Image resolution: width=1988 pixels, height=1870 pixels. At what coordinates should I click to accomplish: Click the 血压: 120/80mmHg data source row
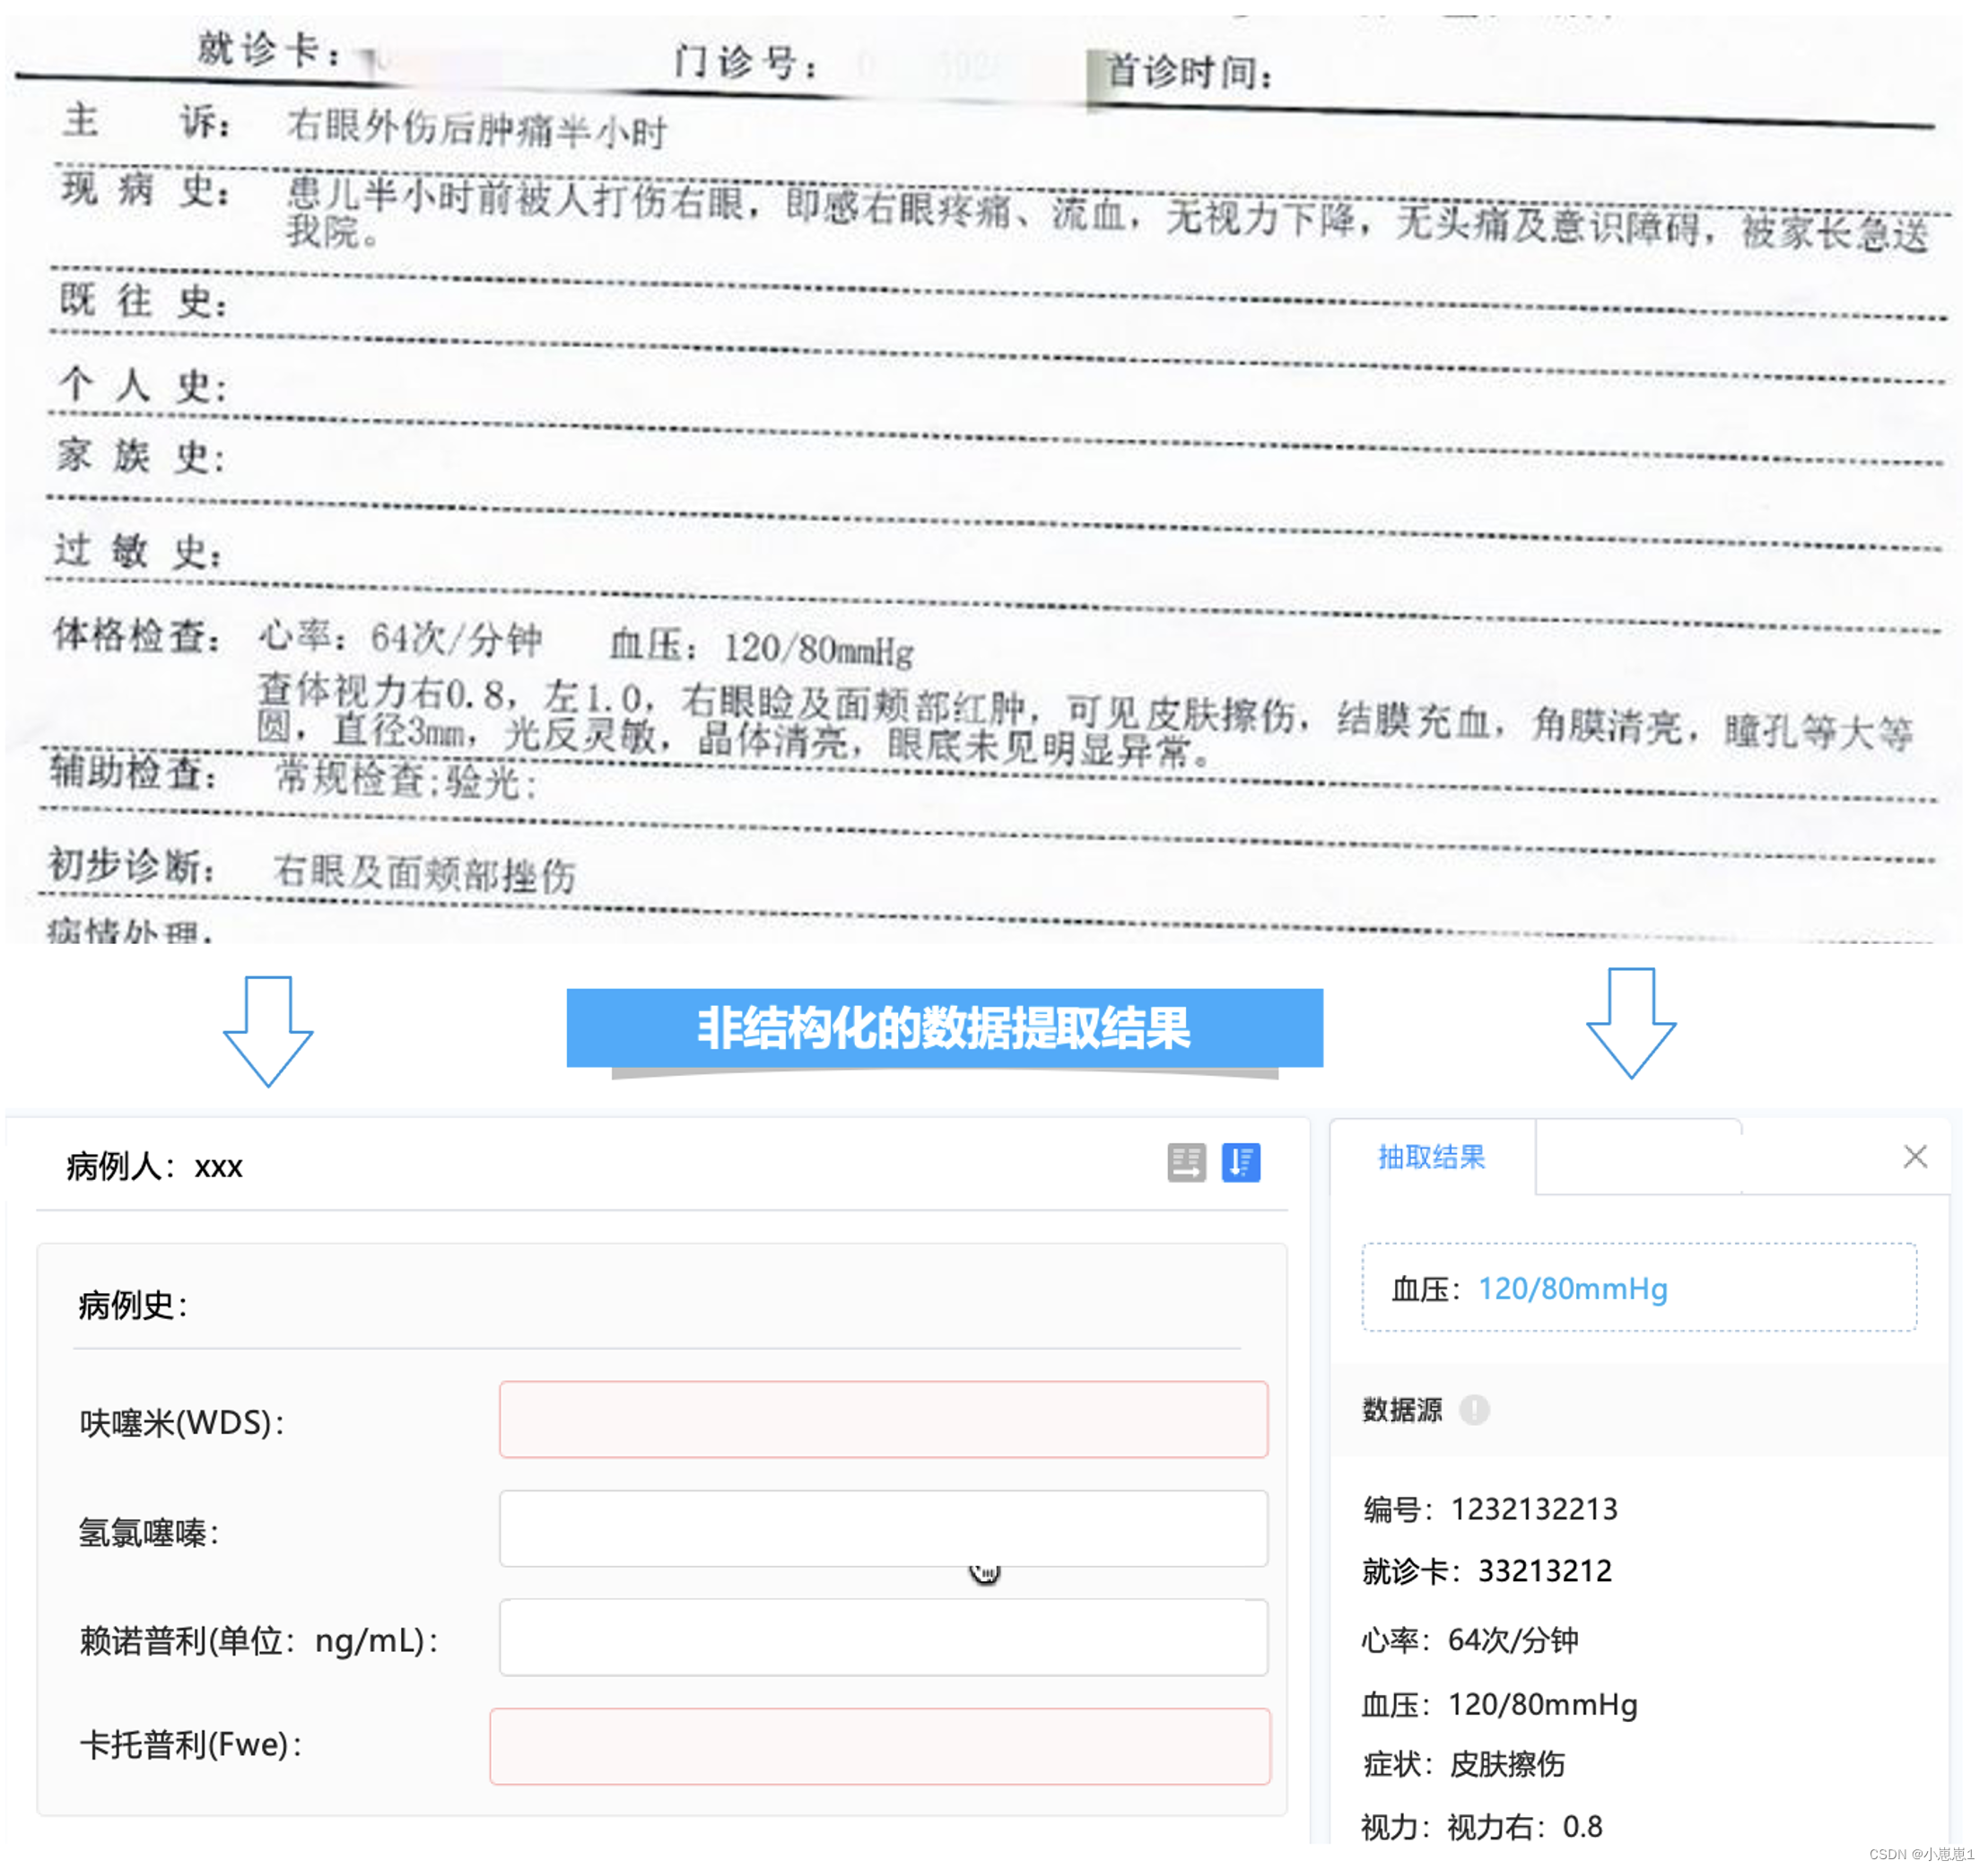coord(1499,1704)
